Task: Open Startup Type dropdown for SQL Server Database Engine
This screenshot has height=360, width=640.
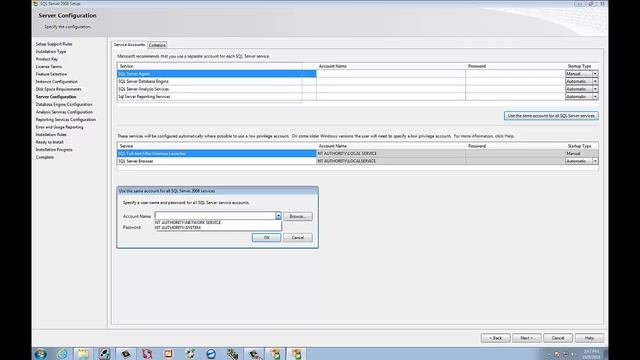Action: (595, 81)
